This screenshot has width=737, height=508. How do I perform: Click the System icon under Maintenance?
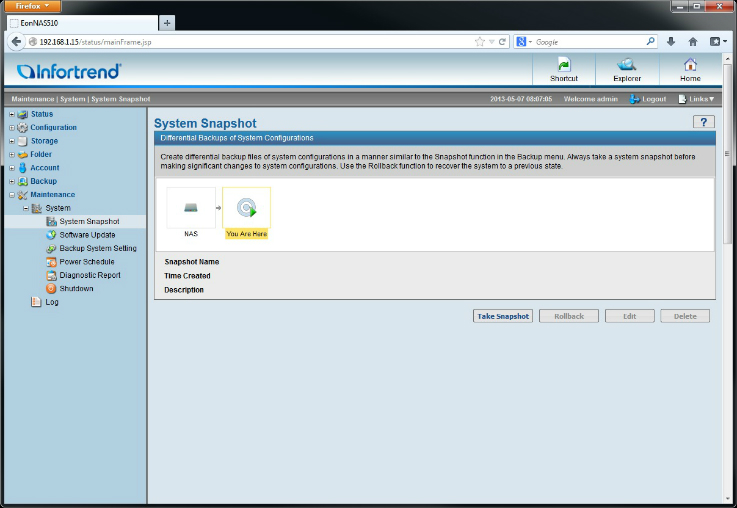(x=37, y=208)
